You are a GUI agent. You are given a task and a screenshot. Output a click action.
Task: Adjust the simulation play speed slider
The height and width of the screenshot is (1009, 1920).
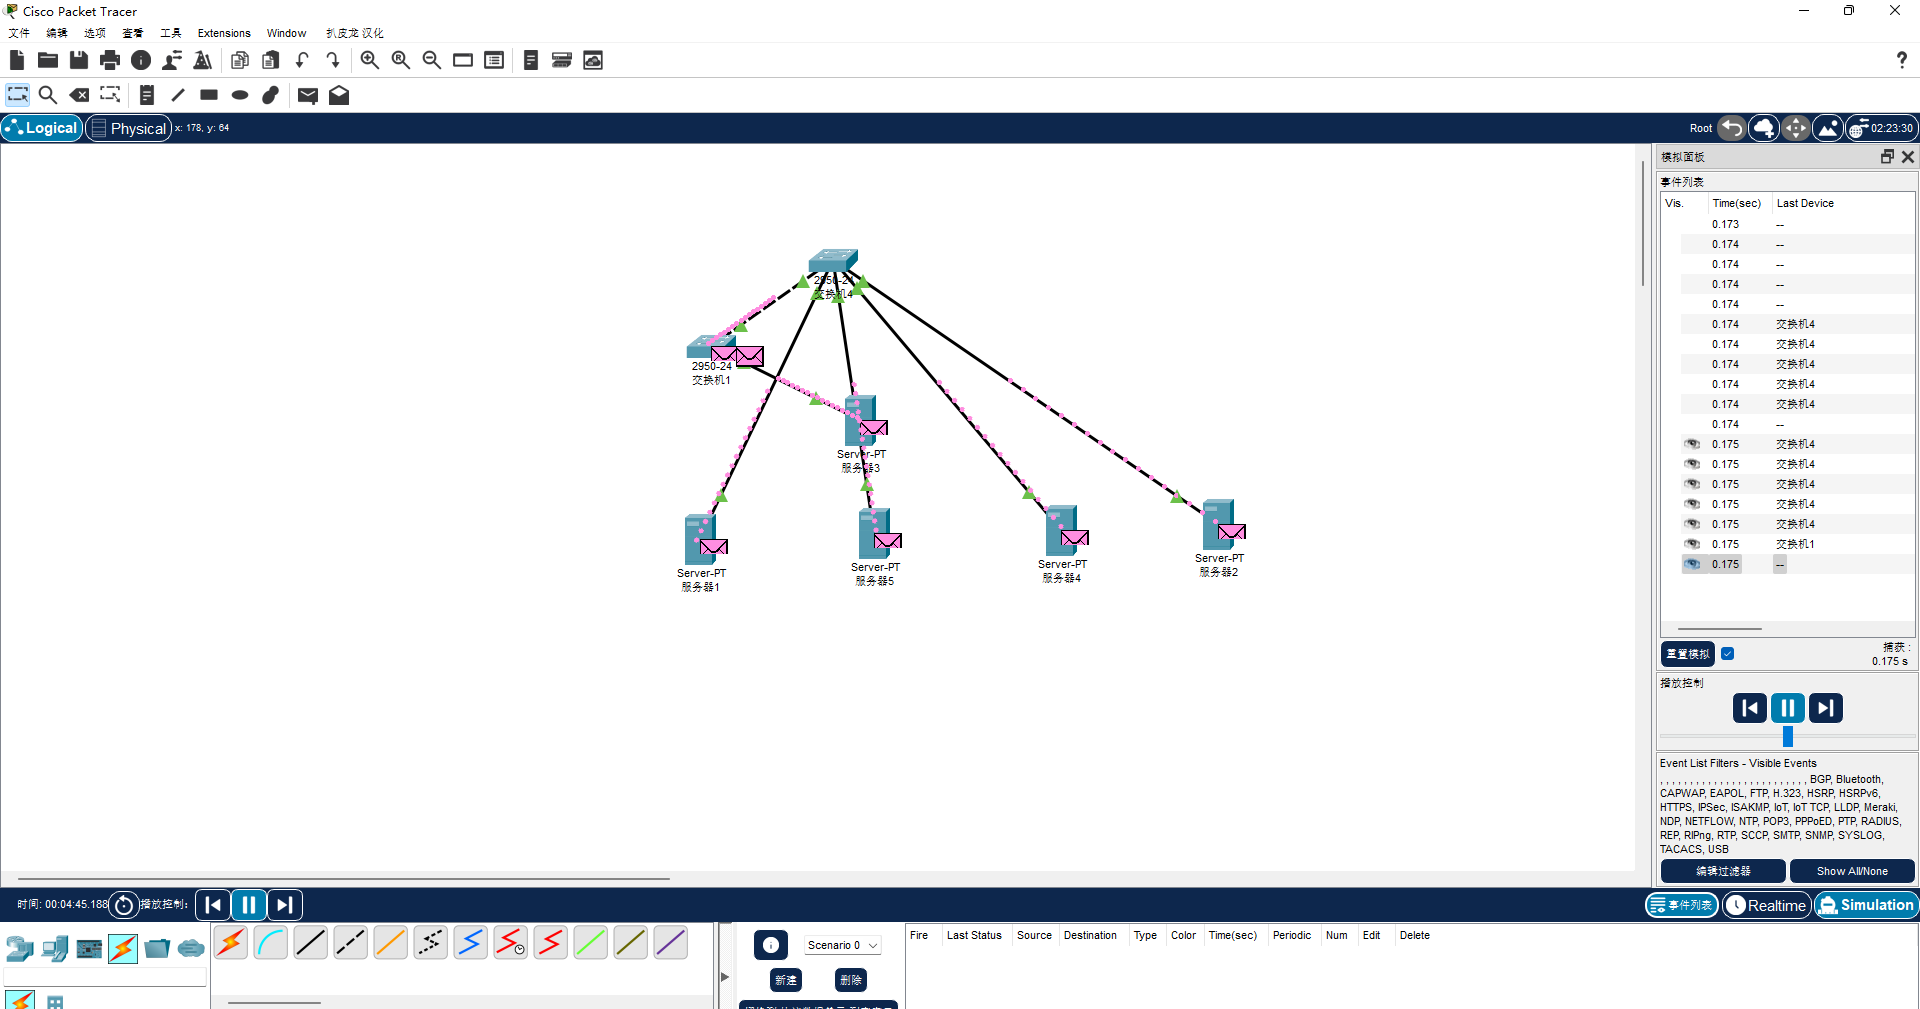point(1788,737)
